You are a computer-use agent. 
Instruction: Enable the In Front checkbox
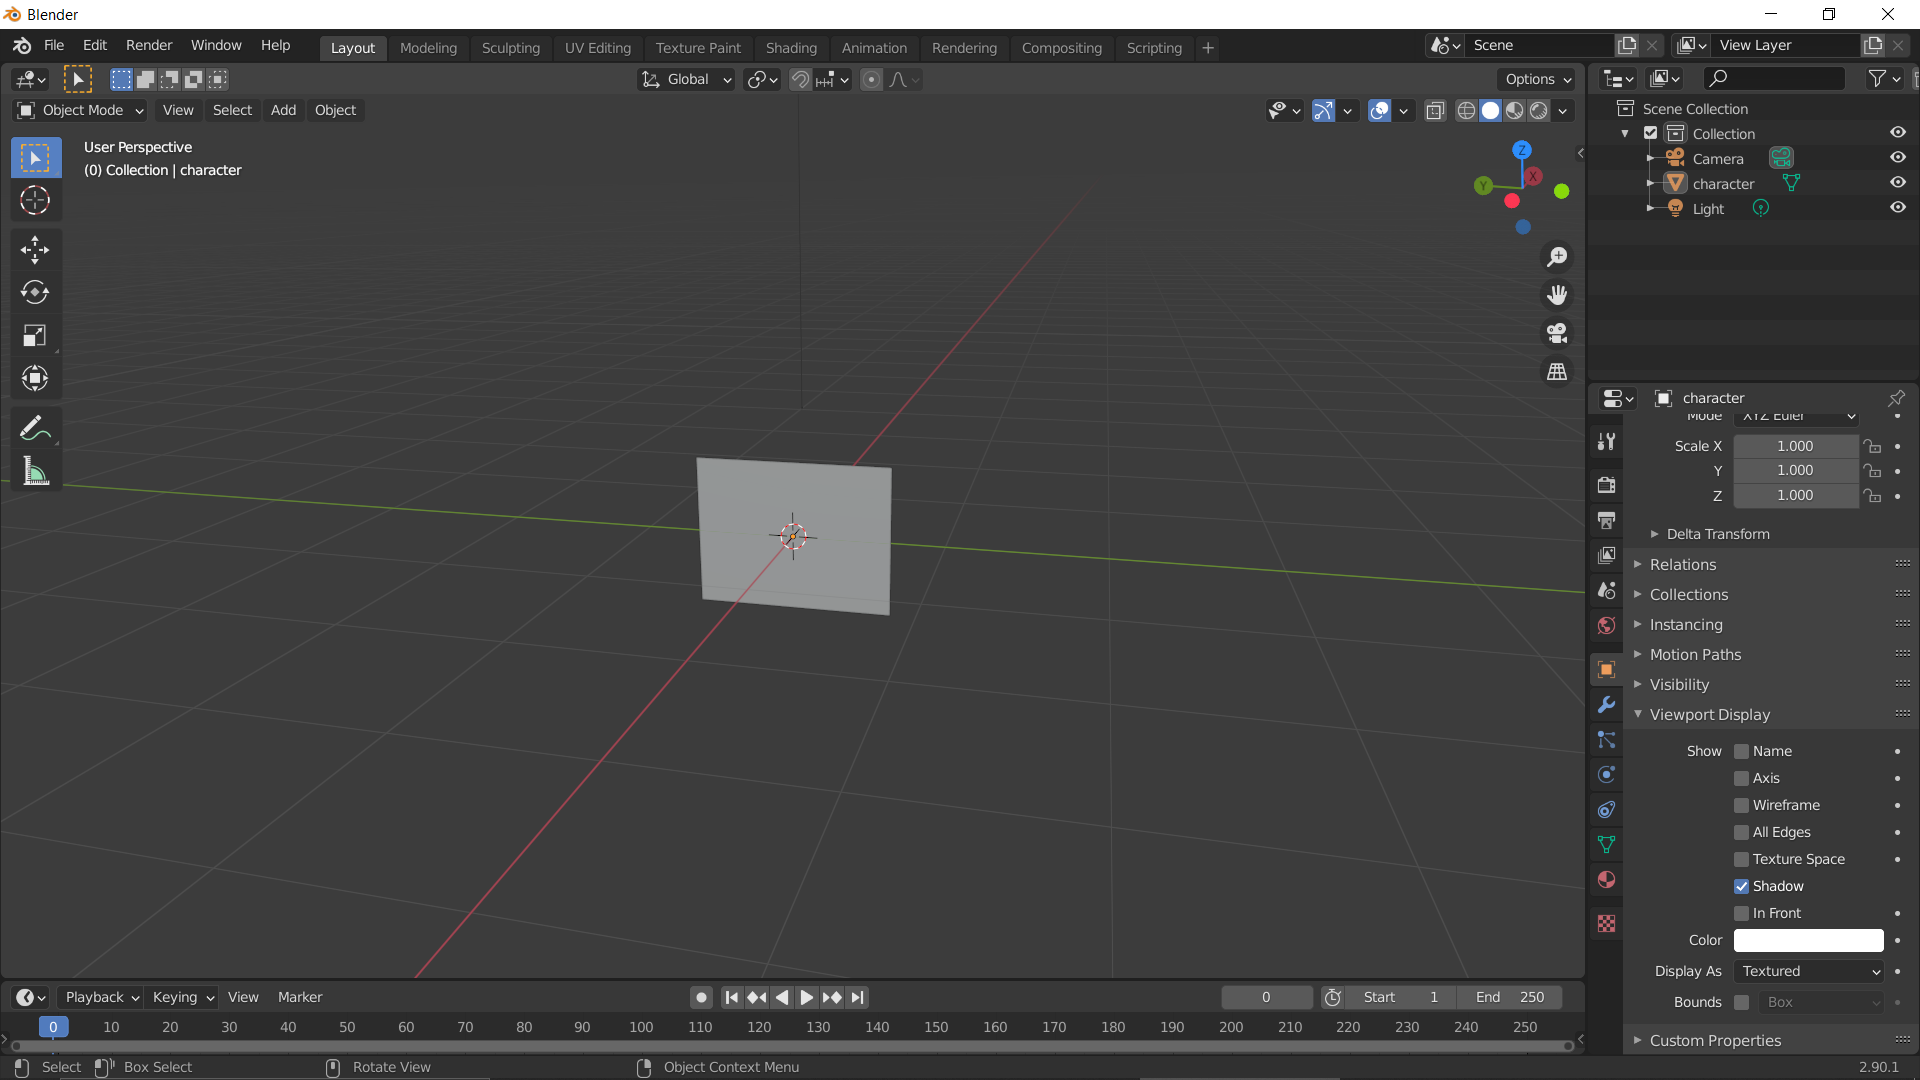pos(1741,913)
